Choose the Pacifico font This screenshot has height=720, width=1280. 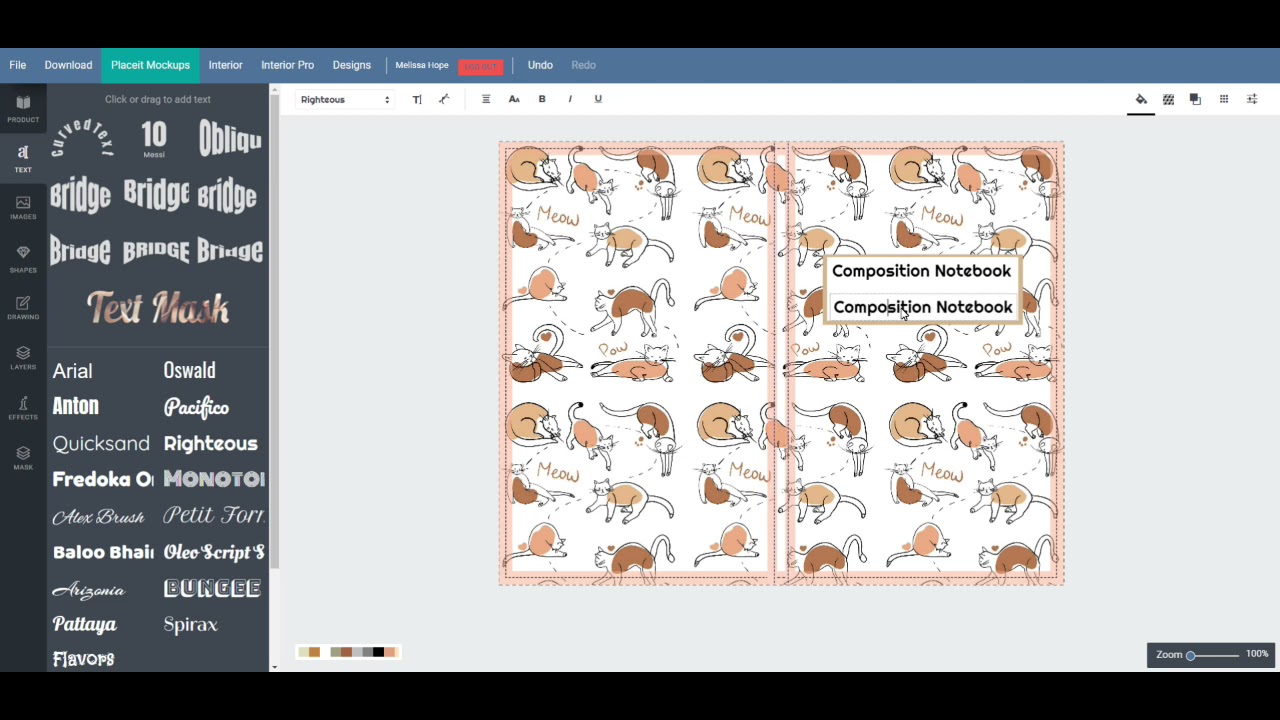[196, 407]
